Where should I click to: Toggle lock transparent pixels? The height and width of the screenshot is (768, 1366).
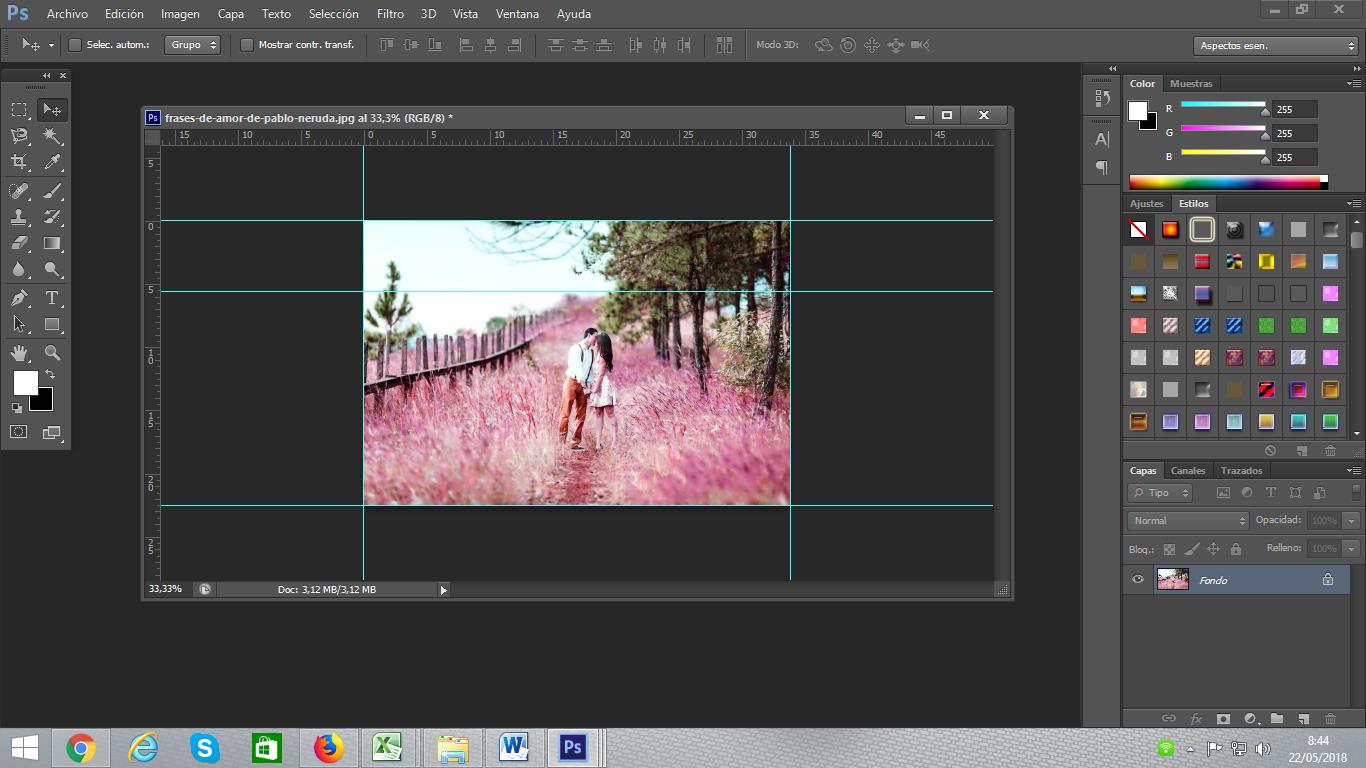tap(1169, 549)
